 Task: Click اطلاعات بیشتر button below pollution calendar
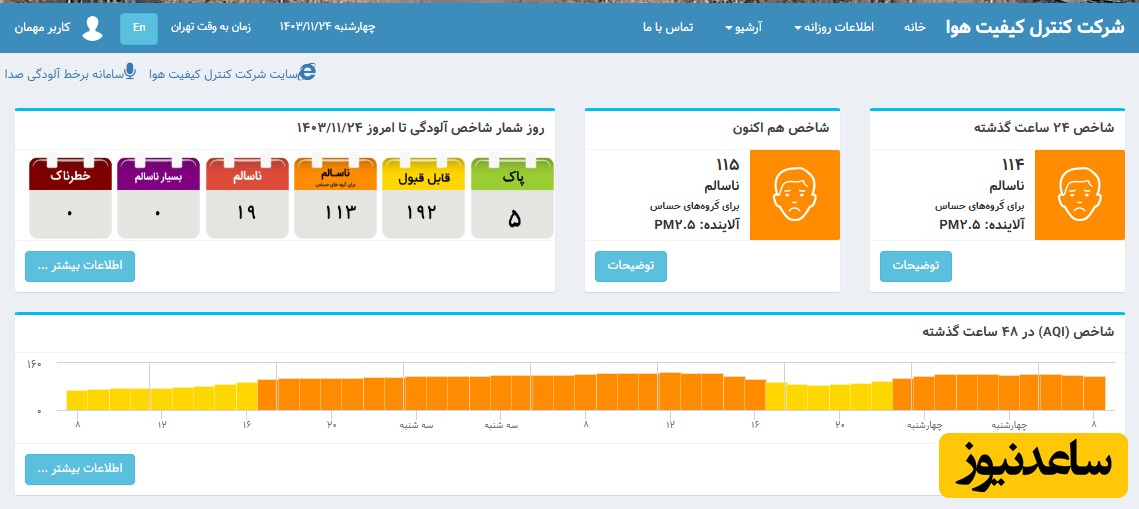(x=80, y=266)
